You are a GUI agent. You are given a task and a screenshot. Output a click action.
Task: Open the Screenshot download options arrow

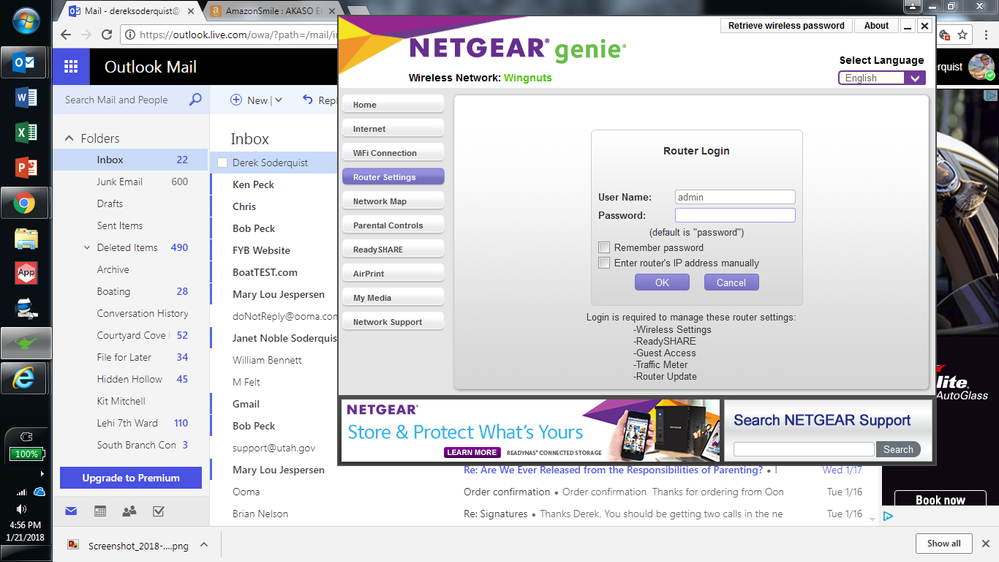pos(204,545)
